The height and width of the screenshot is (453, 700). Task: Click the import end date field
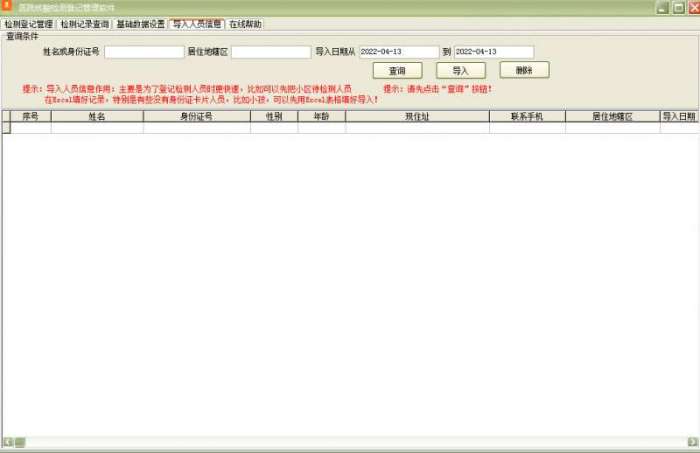[x=494, y=52]
